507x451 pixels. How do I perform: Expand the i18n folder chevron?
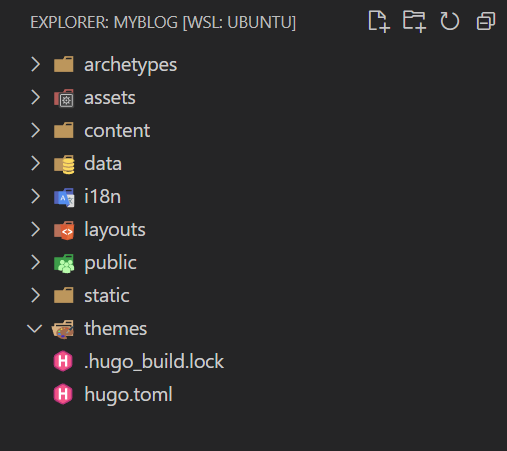35,196
